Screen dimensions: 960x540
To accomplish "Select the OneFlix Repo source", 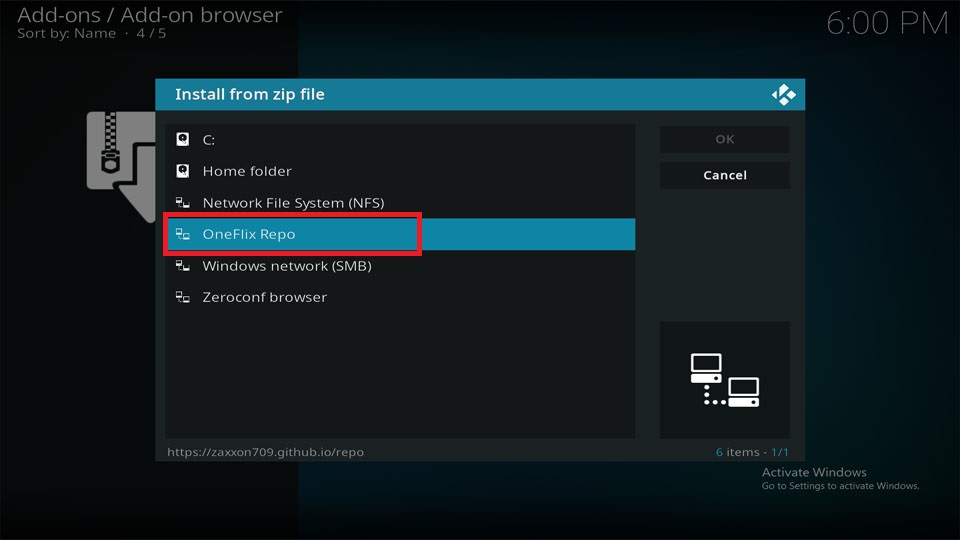I will [x=400, y=234].
